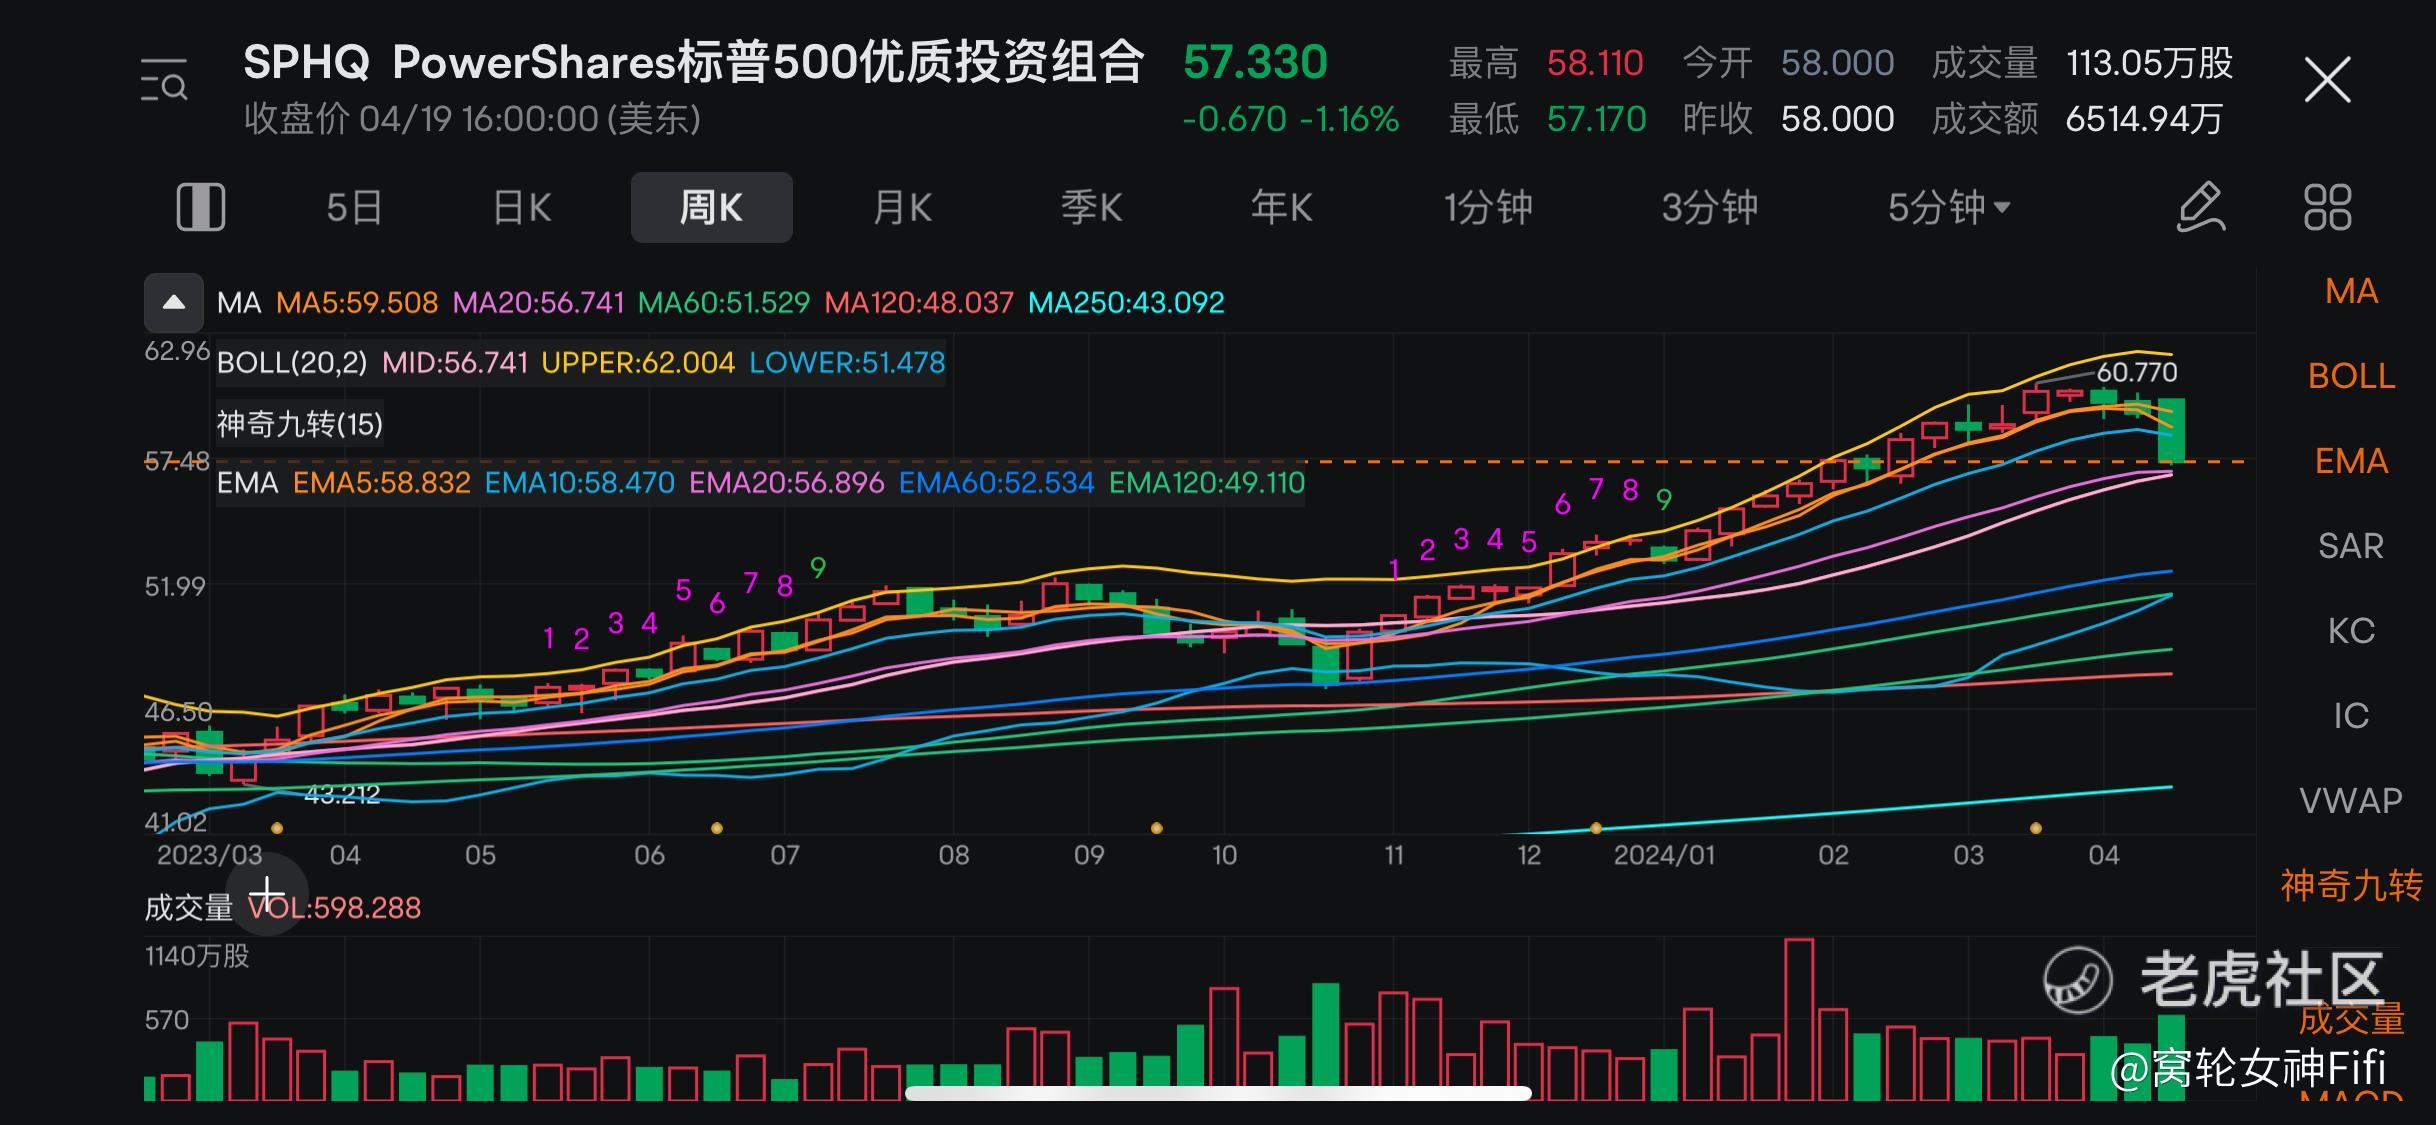Tap the bottom horizontal scroll handle
2436x1125 pixels.
pos(1218,1093)
